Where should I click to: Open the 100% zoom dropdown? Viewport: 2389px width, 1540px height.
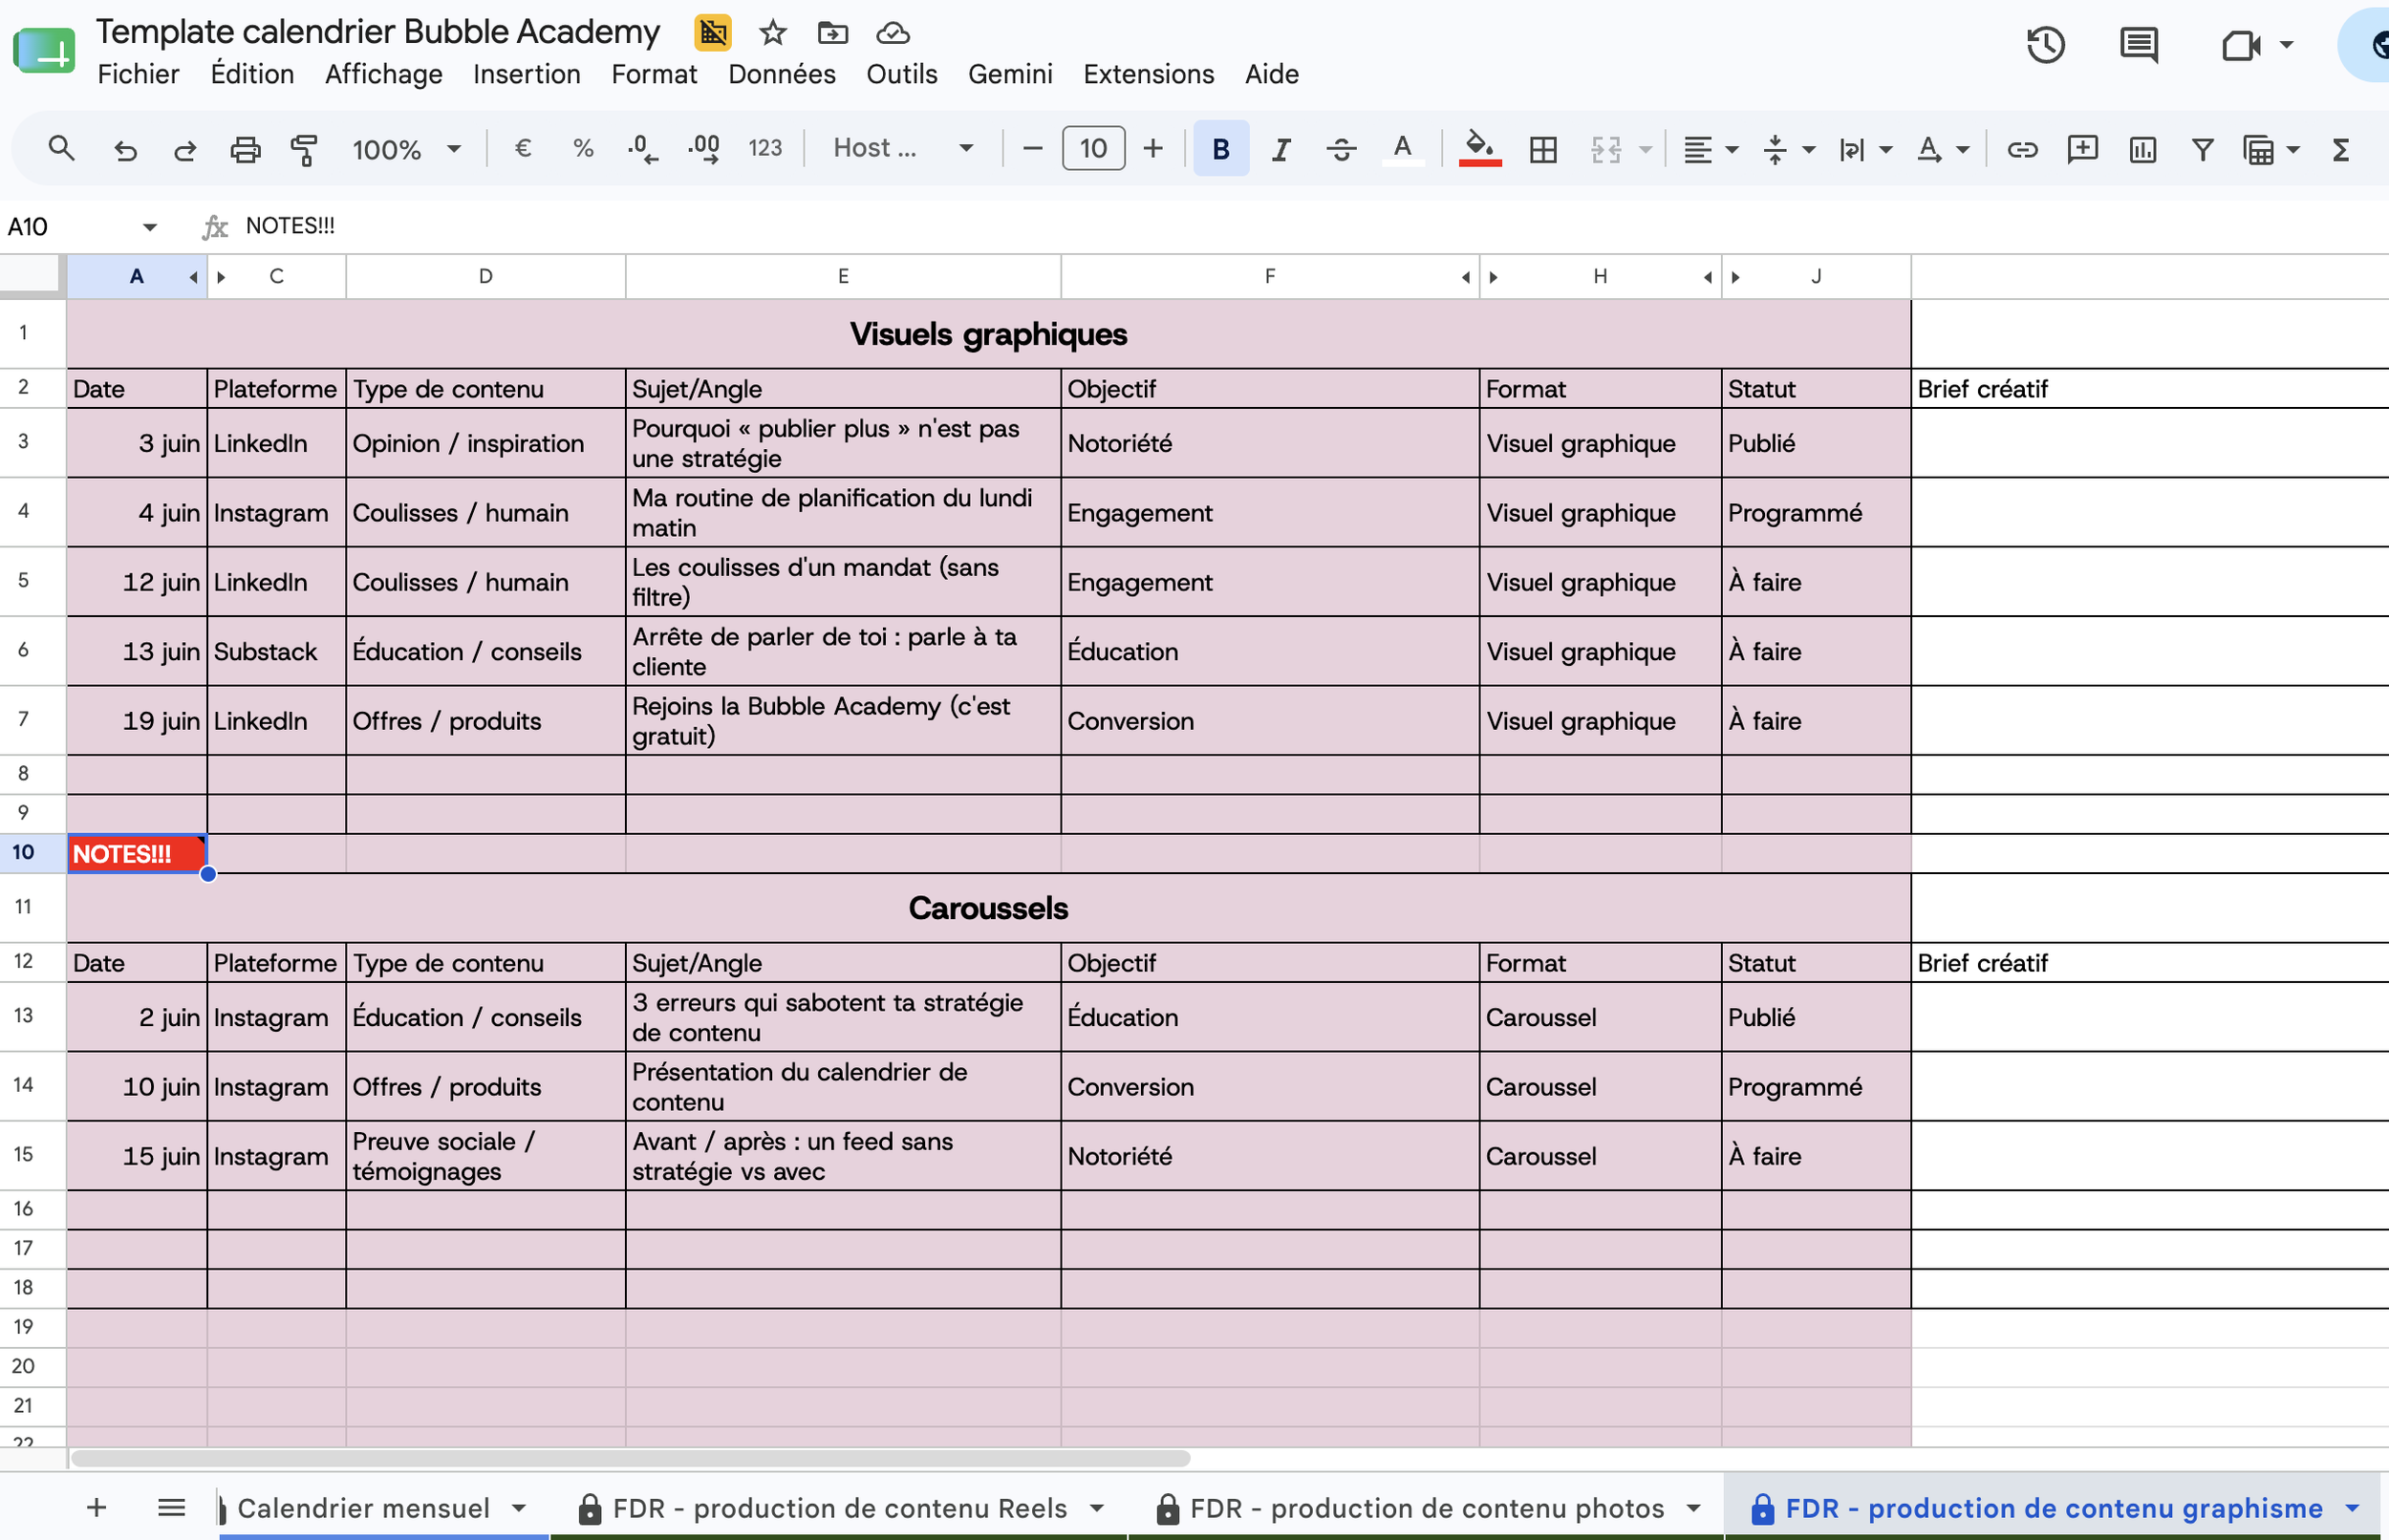(406, 149)
